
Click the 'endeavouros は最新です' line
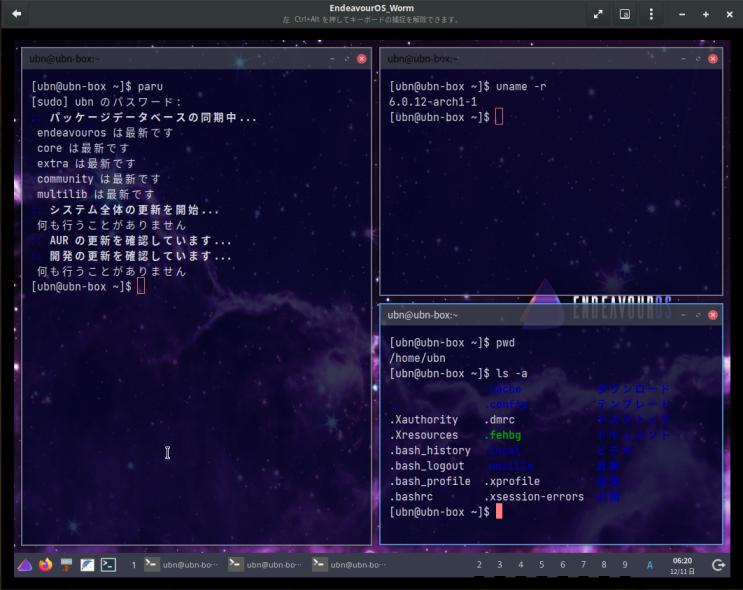pos(105,133)
